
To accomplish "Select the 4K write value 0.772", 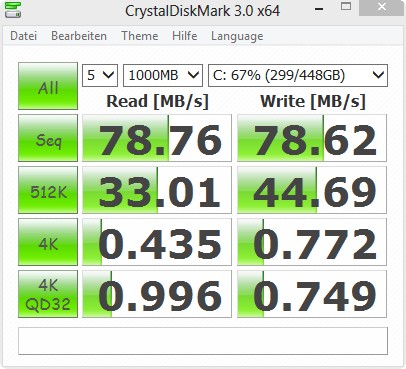I will click(x=312, y=242).
